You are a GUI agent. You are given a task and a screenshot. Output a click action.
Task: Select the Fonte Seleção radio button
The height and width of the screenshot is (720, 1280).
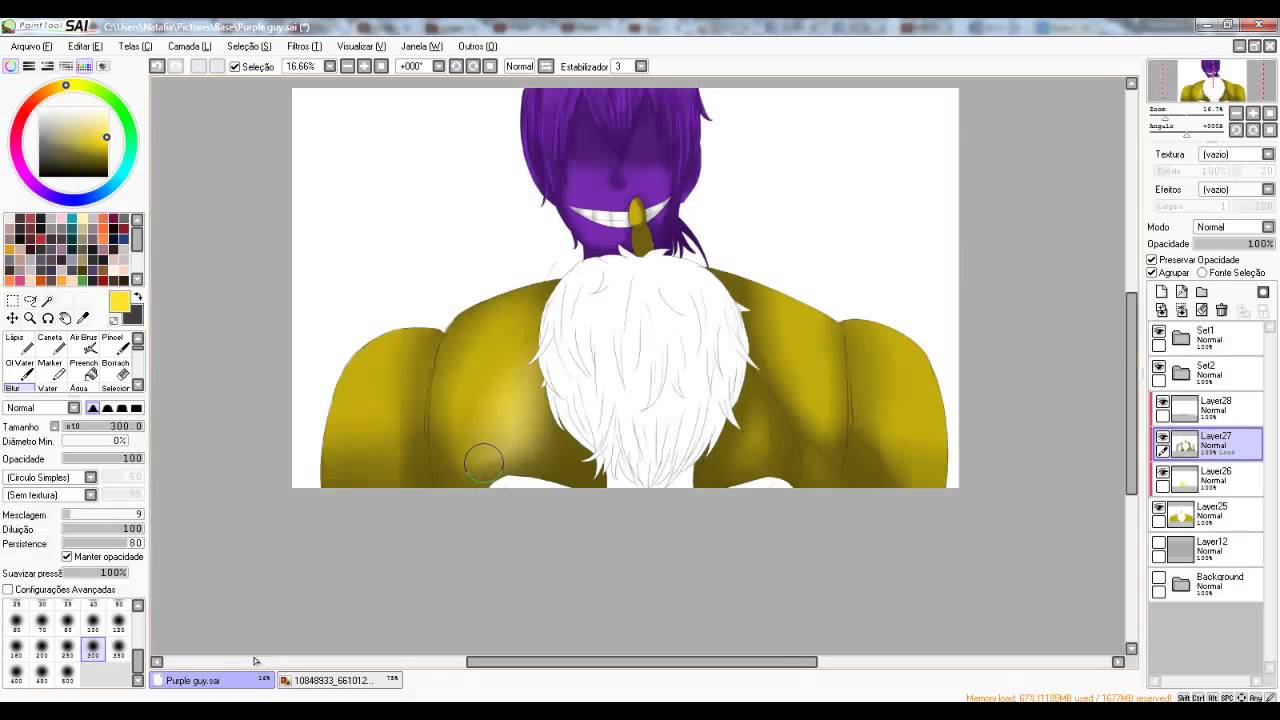pos(1202,273)
